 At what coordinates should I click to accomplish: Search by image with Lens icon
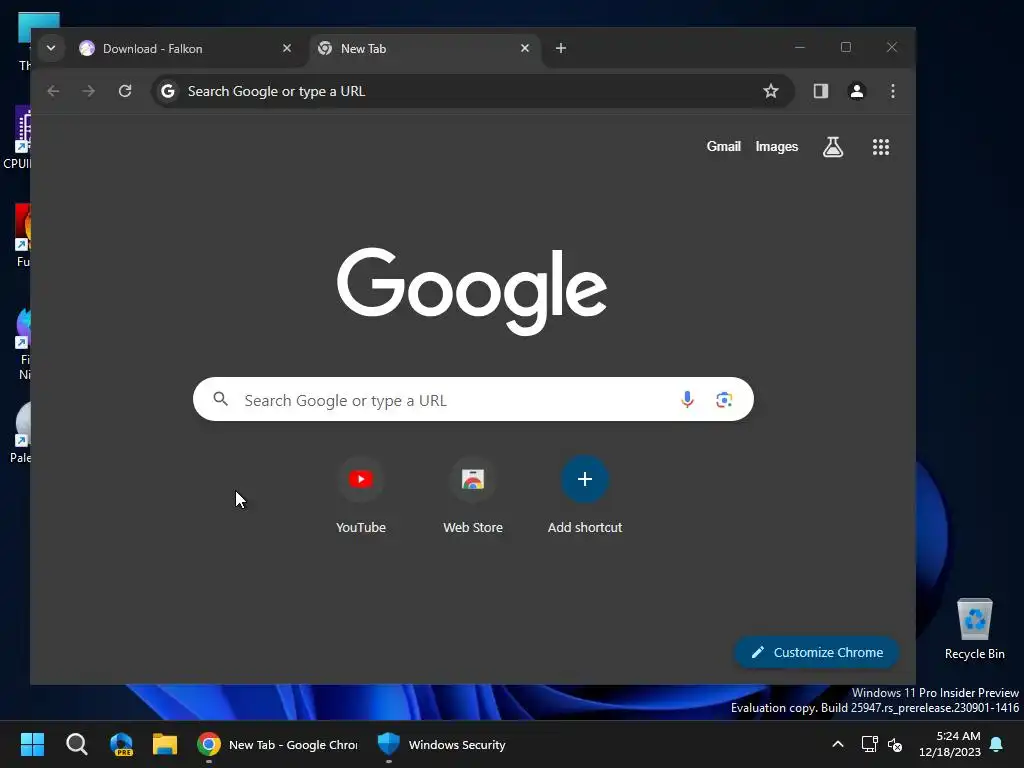coord(724,400)
